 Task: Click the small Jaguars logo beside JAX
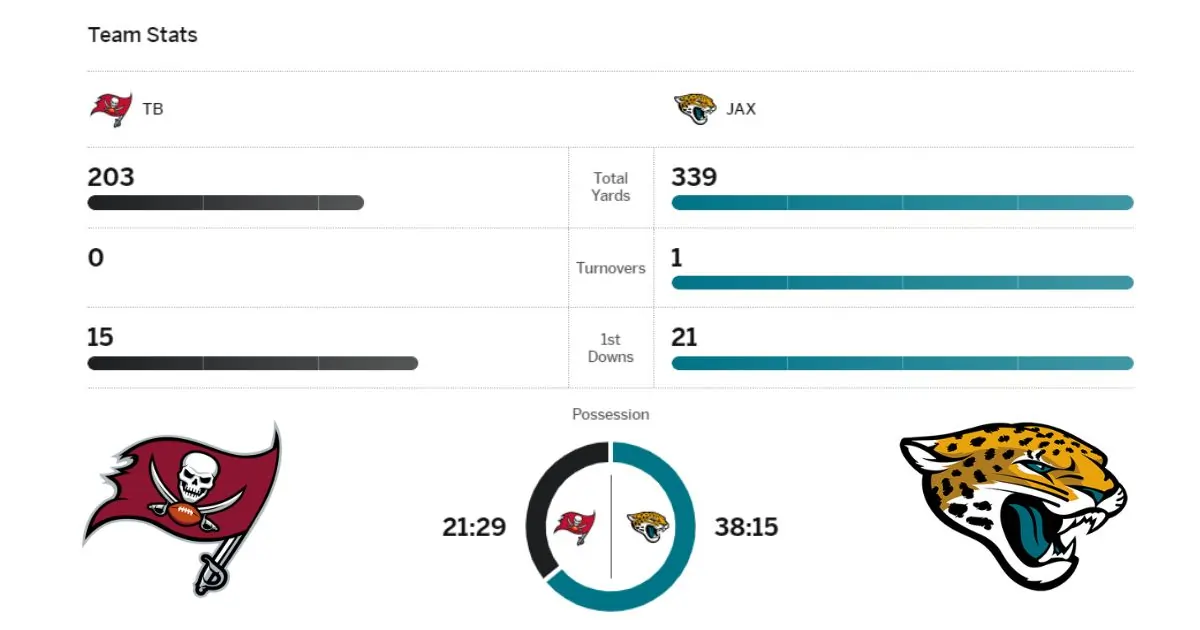click(x=695, y=109)
